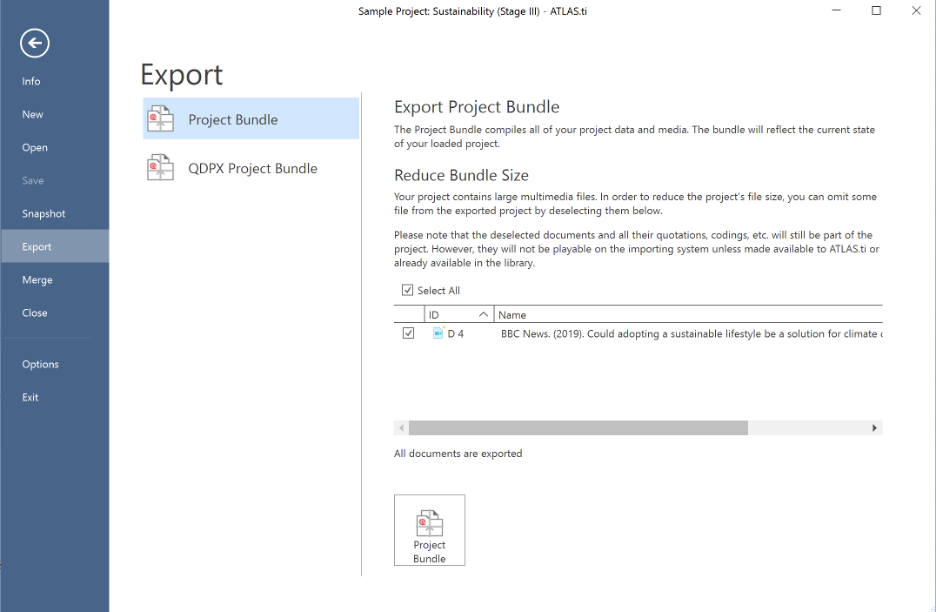Screen dimensions: 936x612
Task: Minimize the ATLAS.ti window
Action: 836,10
